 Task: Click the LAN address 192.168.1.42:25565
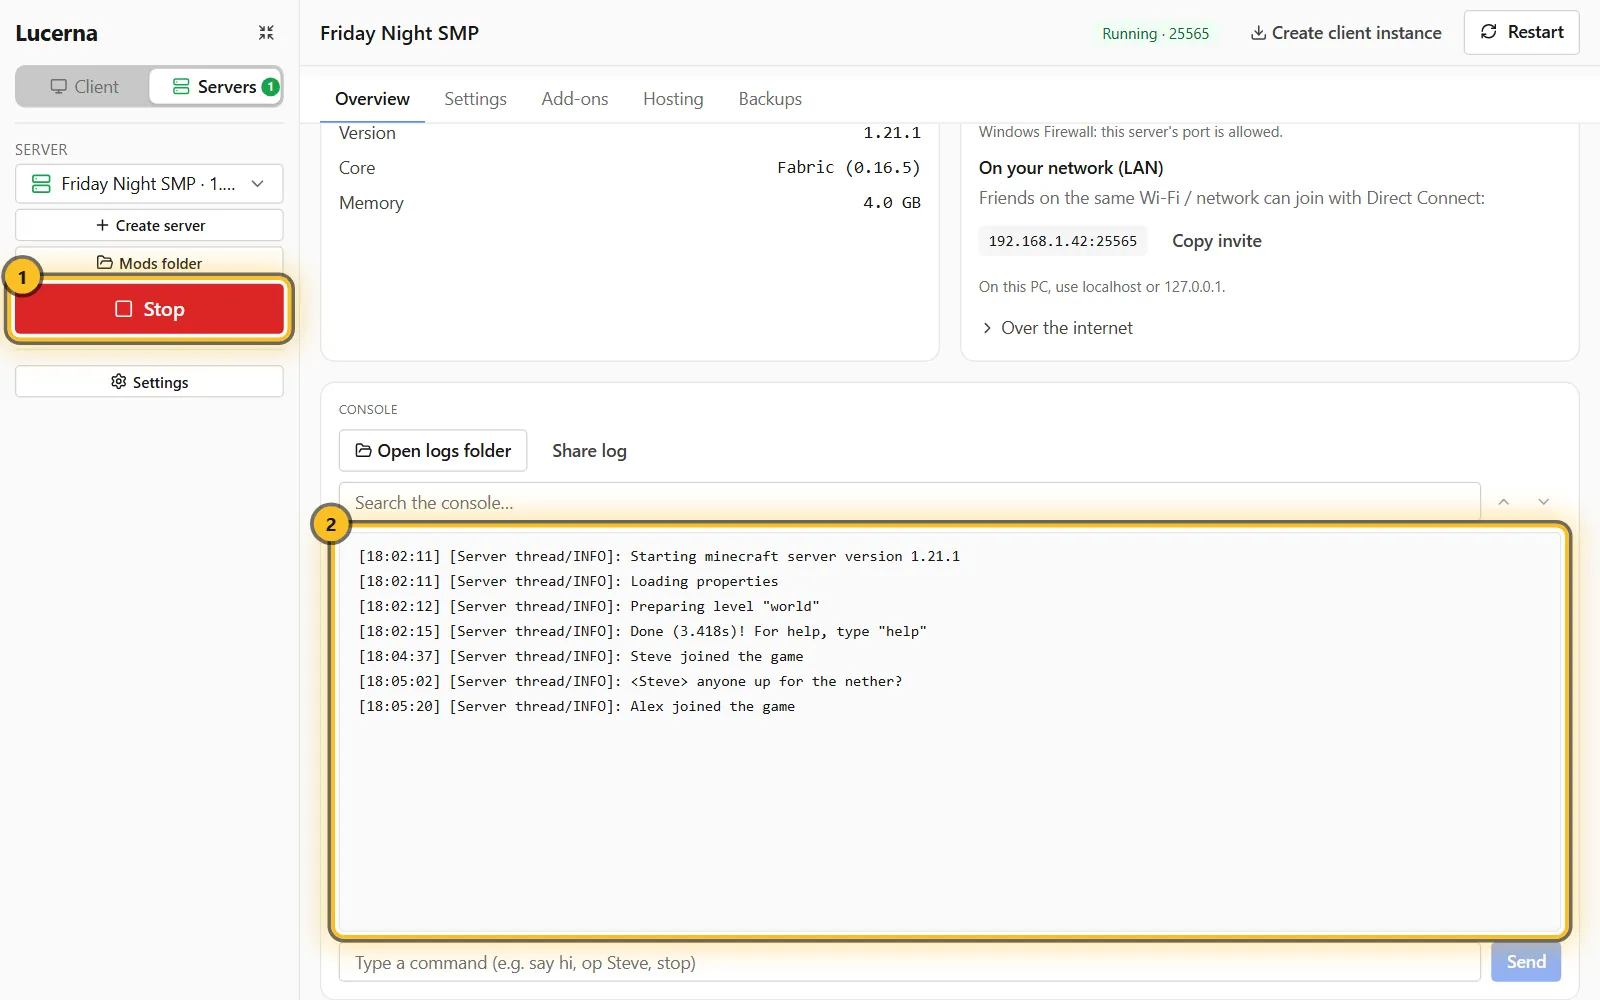point(1062,241)
